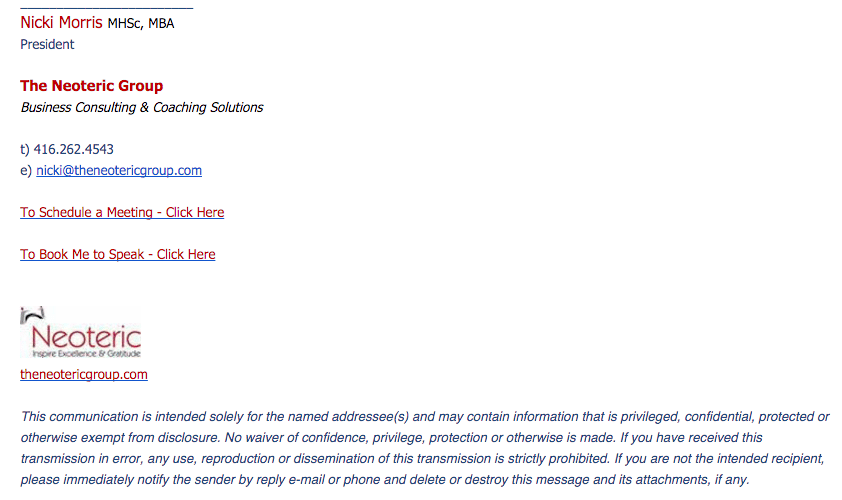
Task: Select the 'MHSc, MBA' credentials text
Action: (141, 24)
